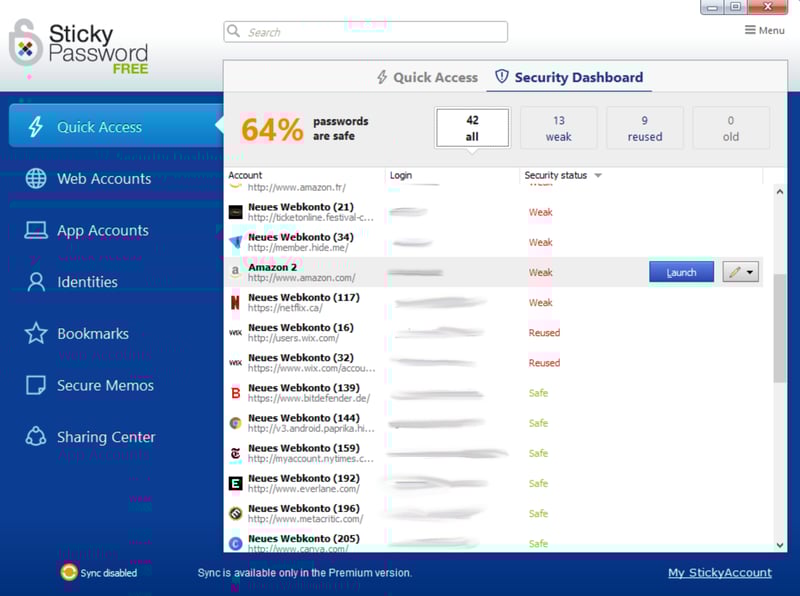
Task: Click the Web Accounts globe icon
Action: pos(36,178)
